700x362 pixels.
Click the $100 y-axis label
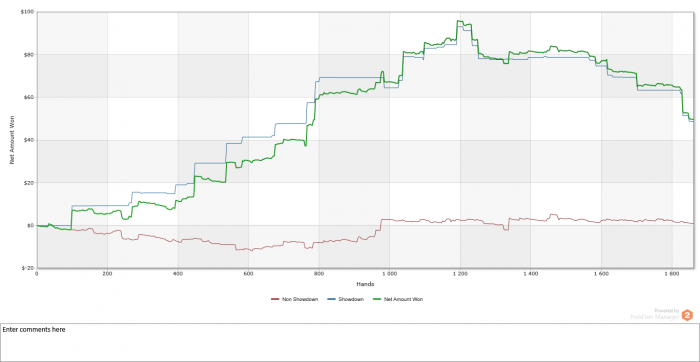(x=26, y=12)
